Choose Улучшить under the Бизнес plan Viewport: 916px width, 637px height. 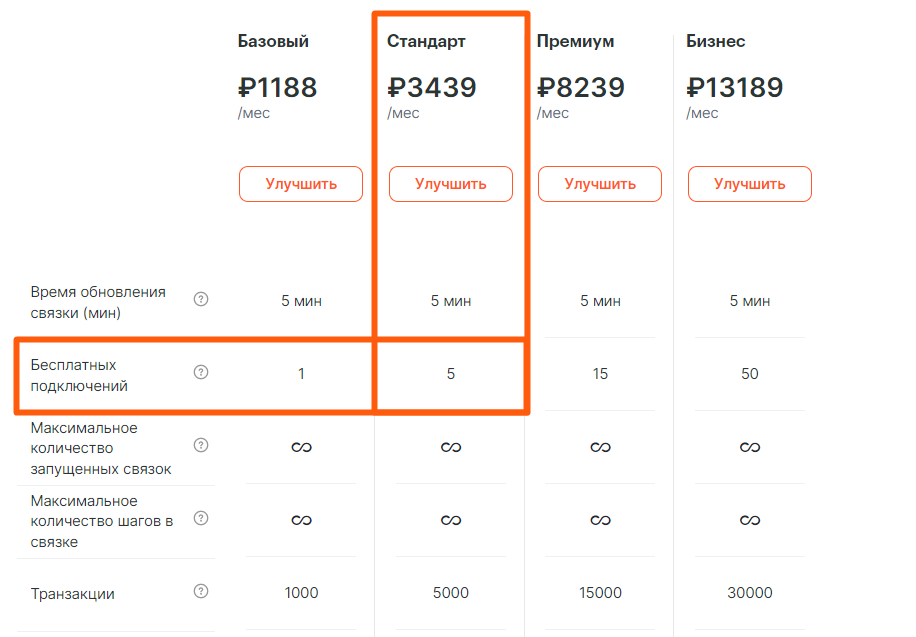(749, 184)
